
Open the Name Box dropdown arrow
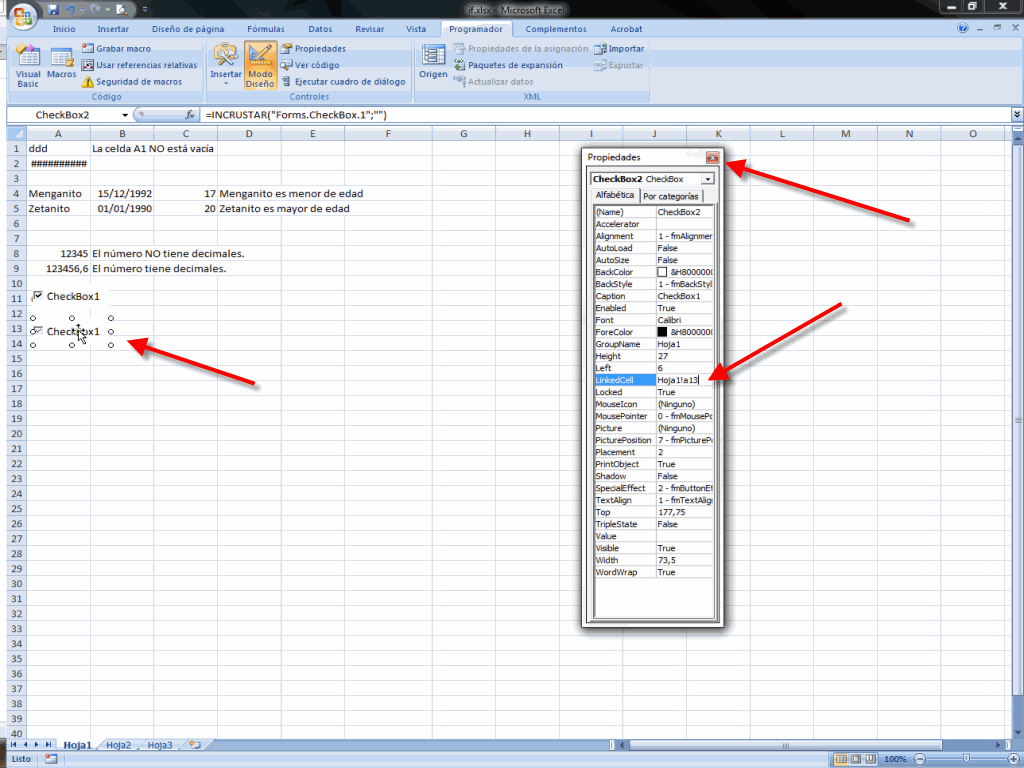125,116
